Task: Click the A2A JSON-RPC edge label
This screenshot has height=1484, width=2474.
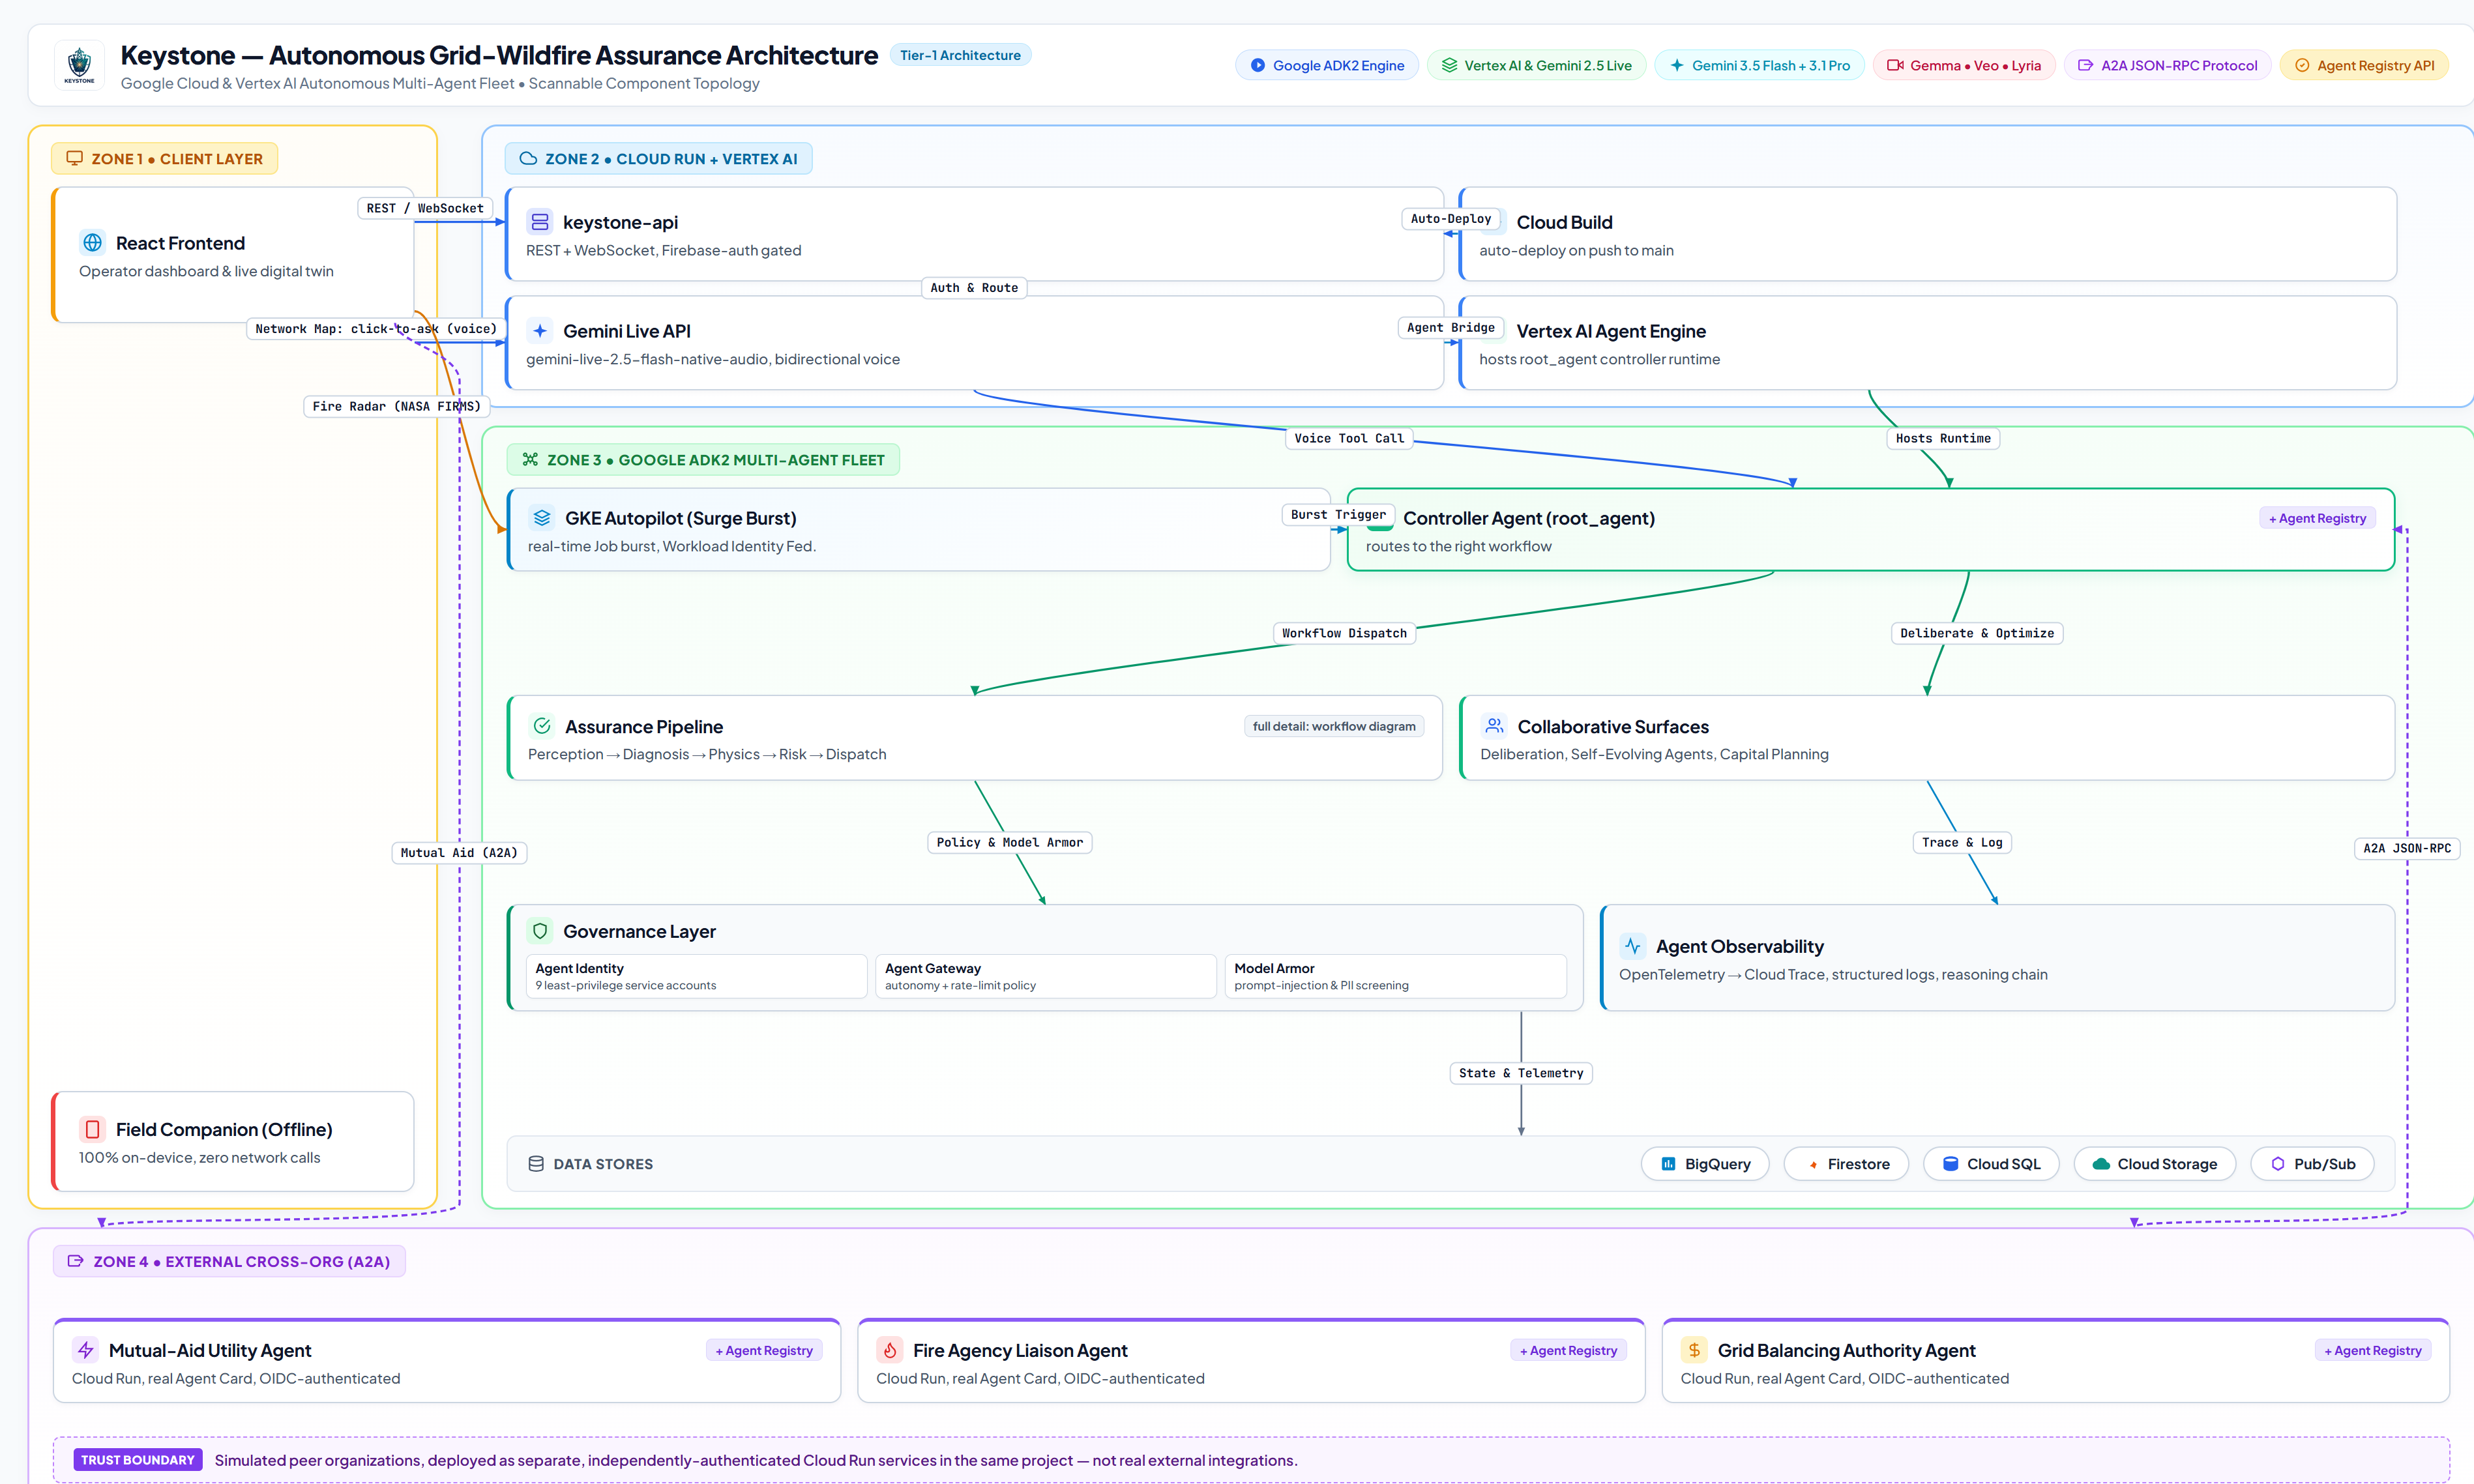Action: pos(2407,848)
